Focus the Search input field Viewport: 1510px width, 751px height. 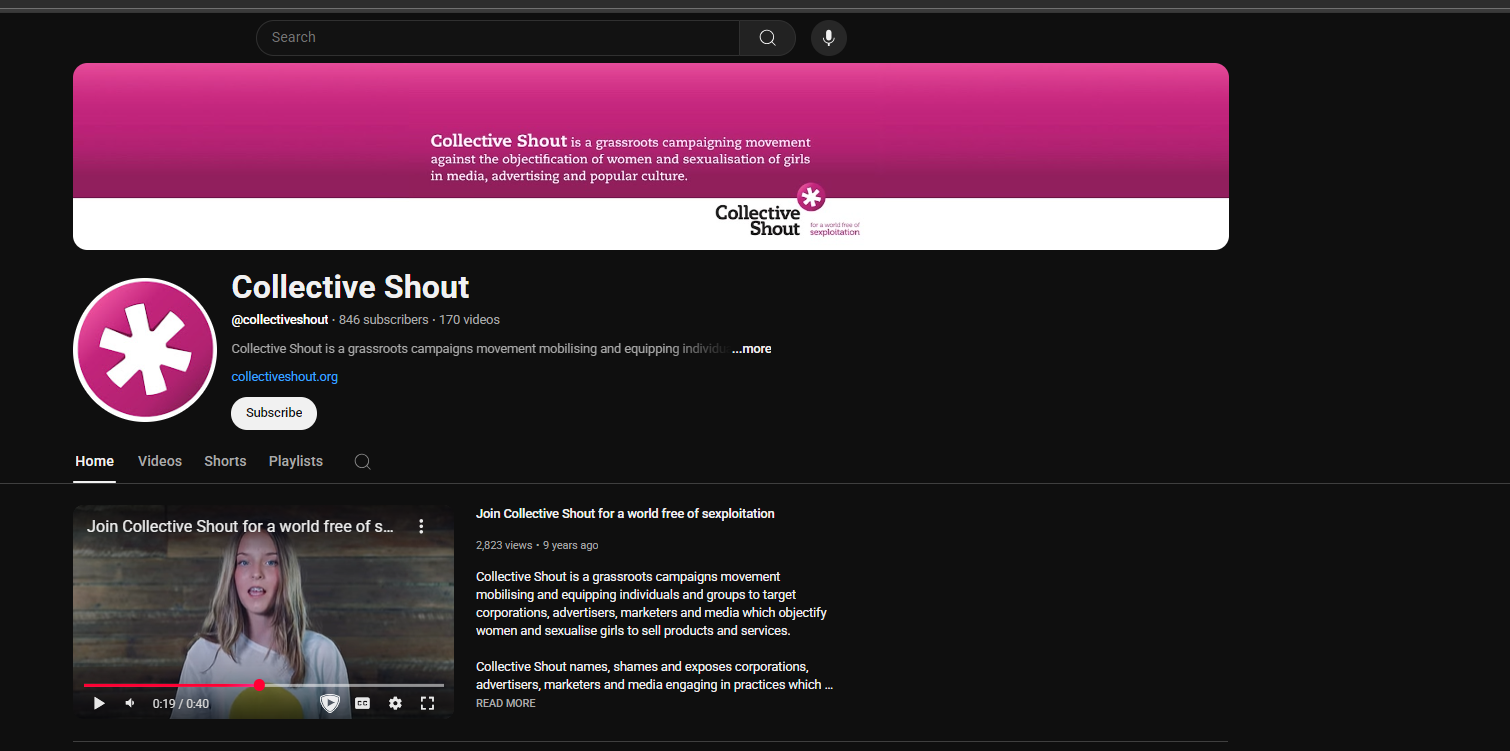click(497, 38)
